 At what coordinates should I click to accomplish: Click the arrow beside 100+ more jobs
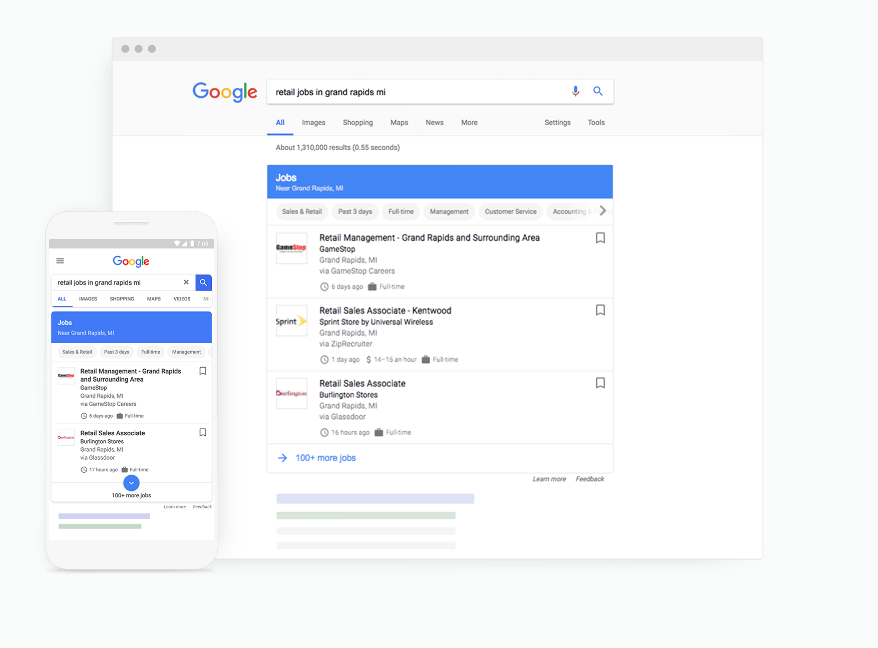click(x=283, y=458)
